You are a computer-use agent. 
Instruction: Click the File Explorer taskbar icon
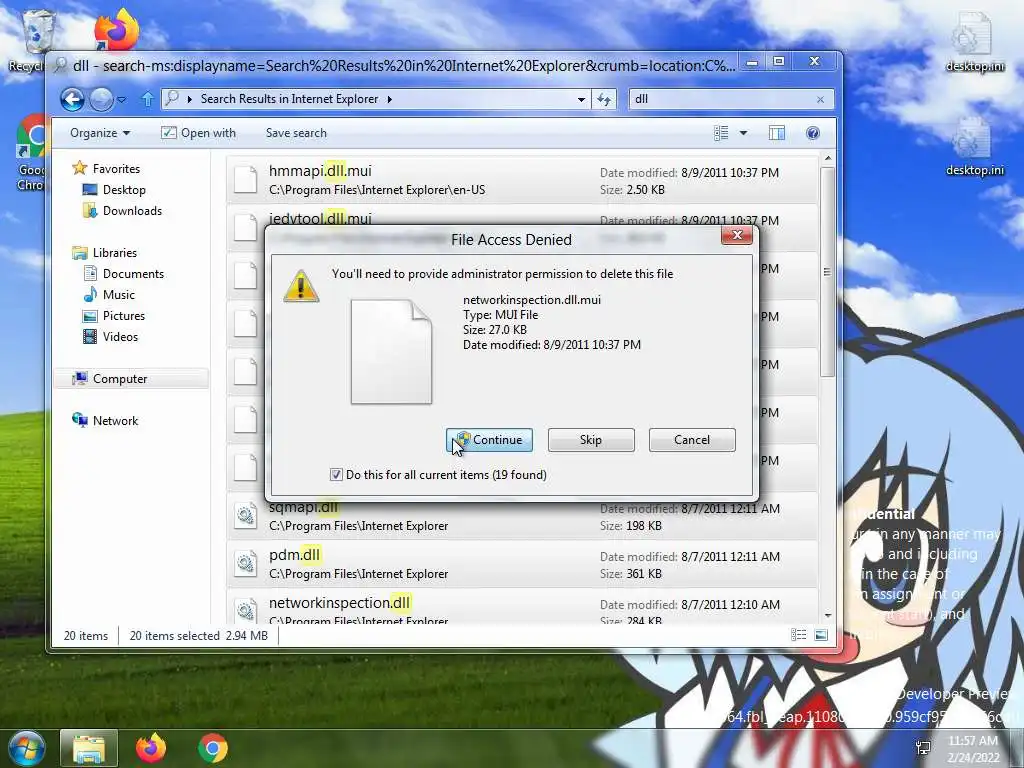coord(89,748)
